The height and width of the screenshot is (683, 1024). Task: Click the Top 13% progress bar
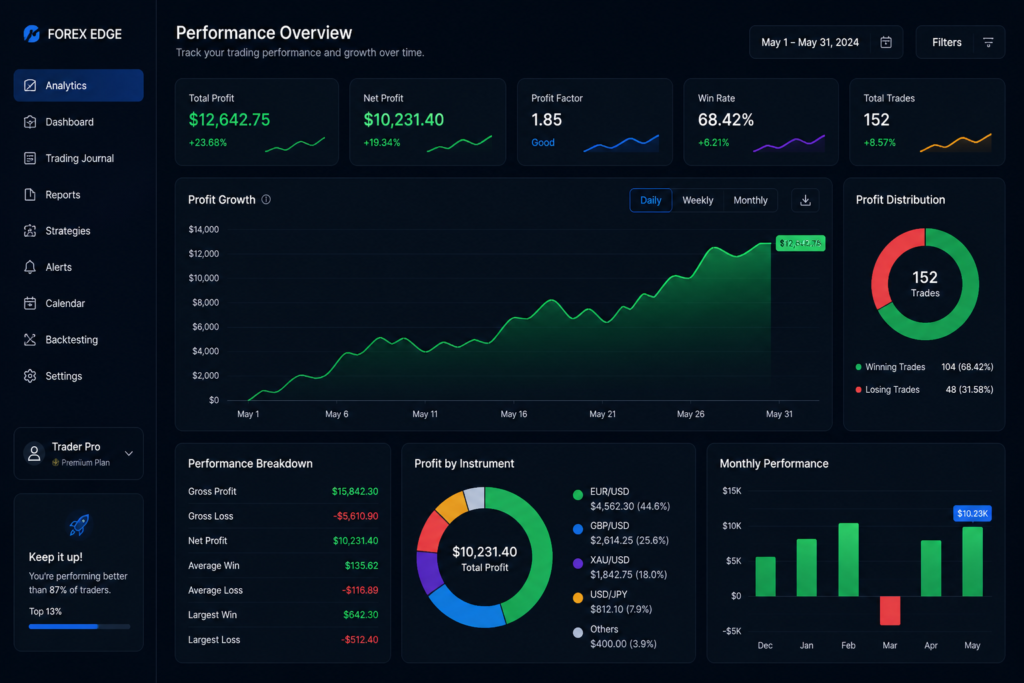coord(79,626)
